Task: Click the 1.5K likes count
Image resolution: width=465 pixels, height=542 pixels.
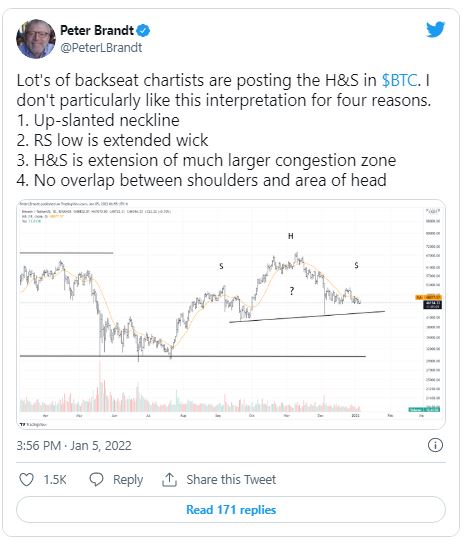Action: coord(55,480)
